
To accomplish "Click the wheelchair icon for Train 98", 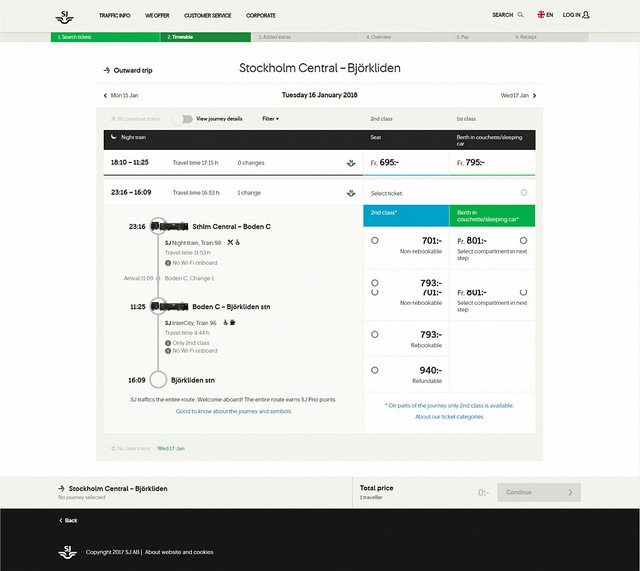I will pyautogui.click(x=238, y=242).
